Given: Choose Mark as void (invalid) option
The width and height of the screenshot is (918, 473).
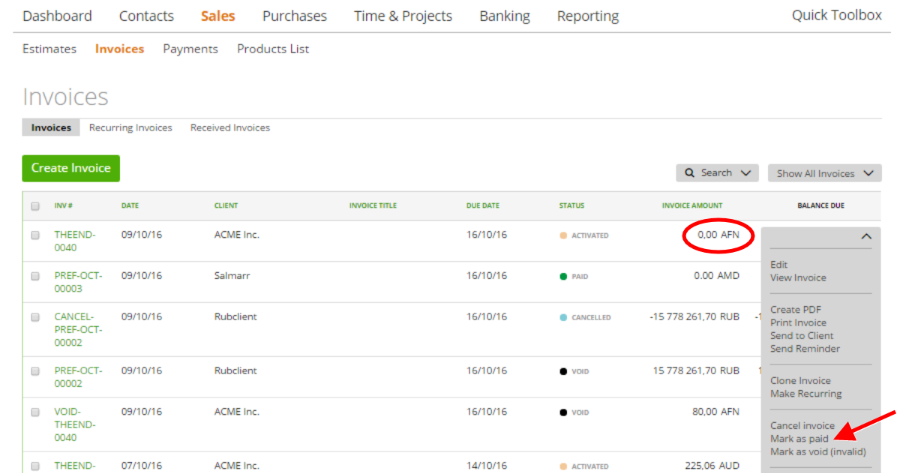Looking at the screenshot, I should [818, 451].
